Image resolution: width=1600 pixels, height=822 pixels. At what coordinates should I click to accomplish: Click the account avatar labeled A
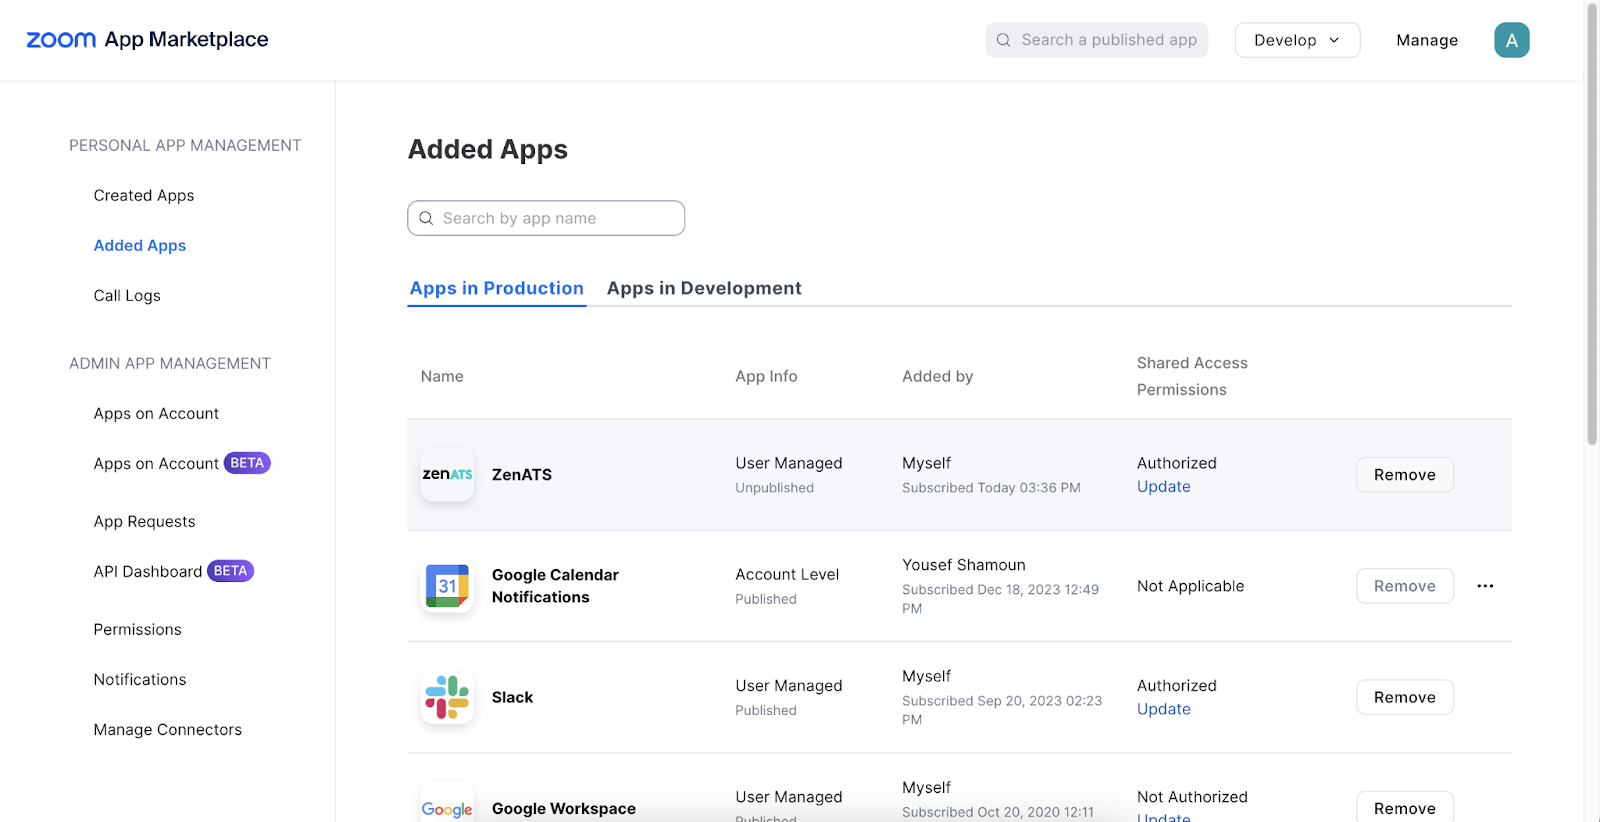(1511, 40)
